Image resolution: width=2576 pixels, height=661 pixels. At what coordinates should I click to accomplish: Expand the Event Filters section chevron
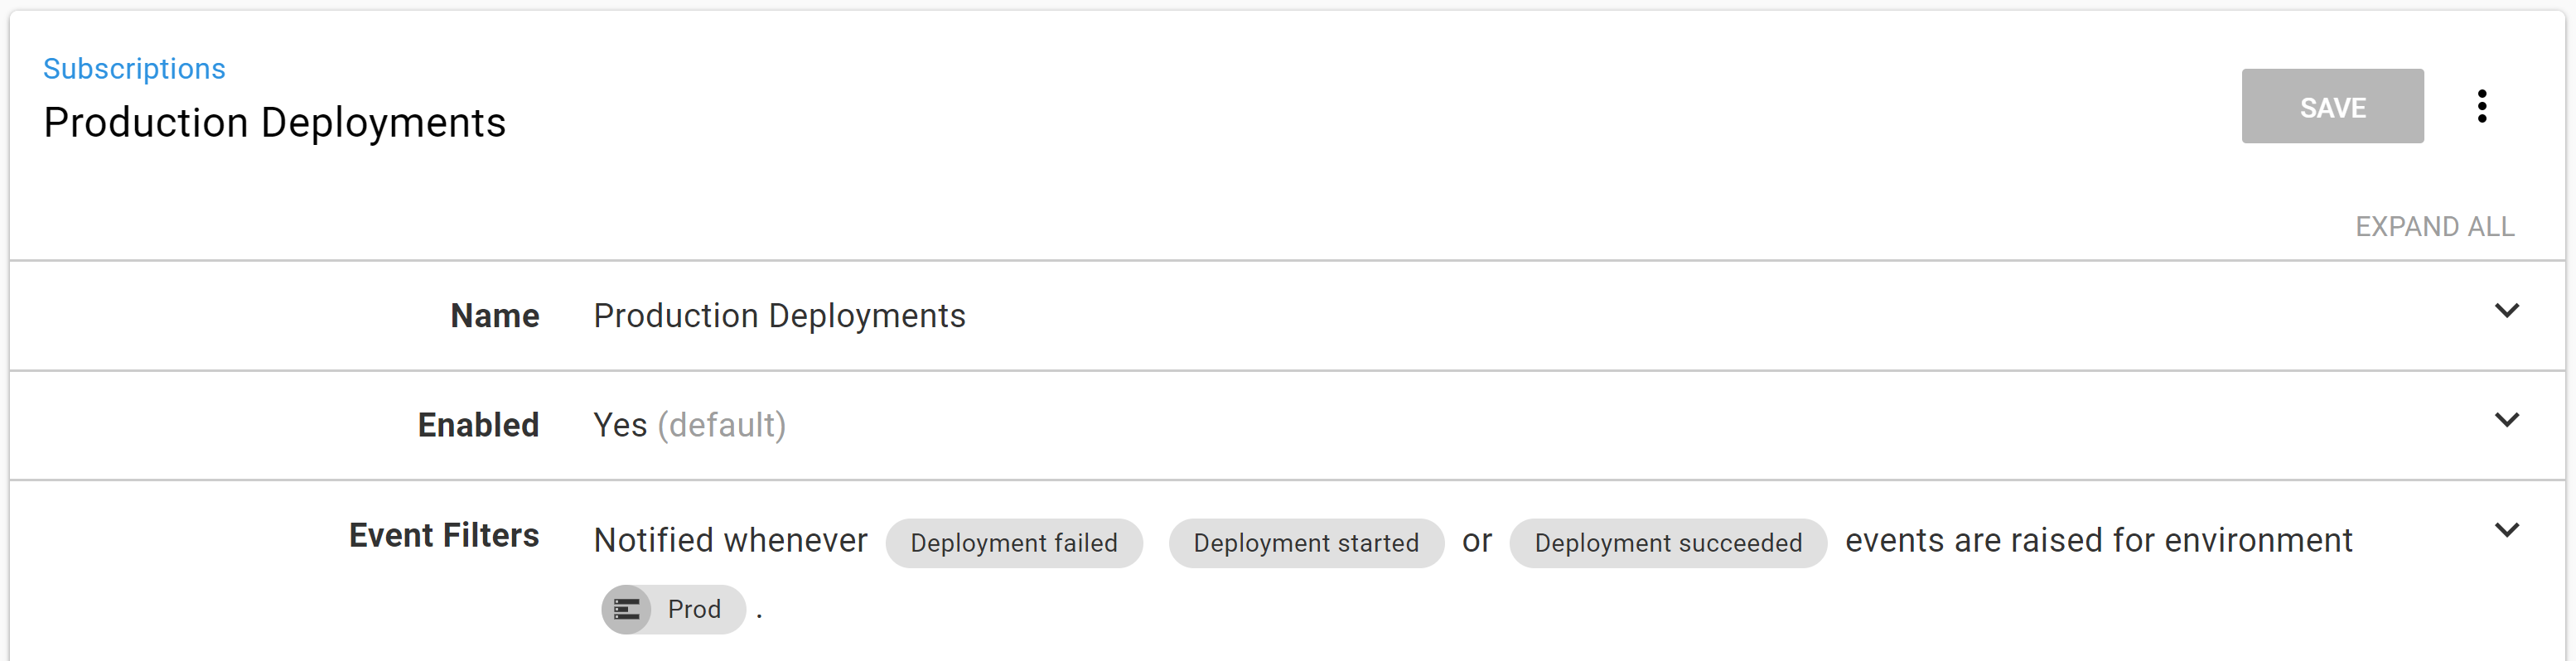pyautogui.click(x=2506, y=530)
